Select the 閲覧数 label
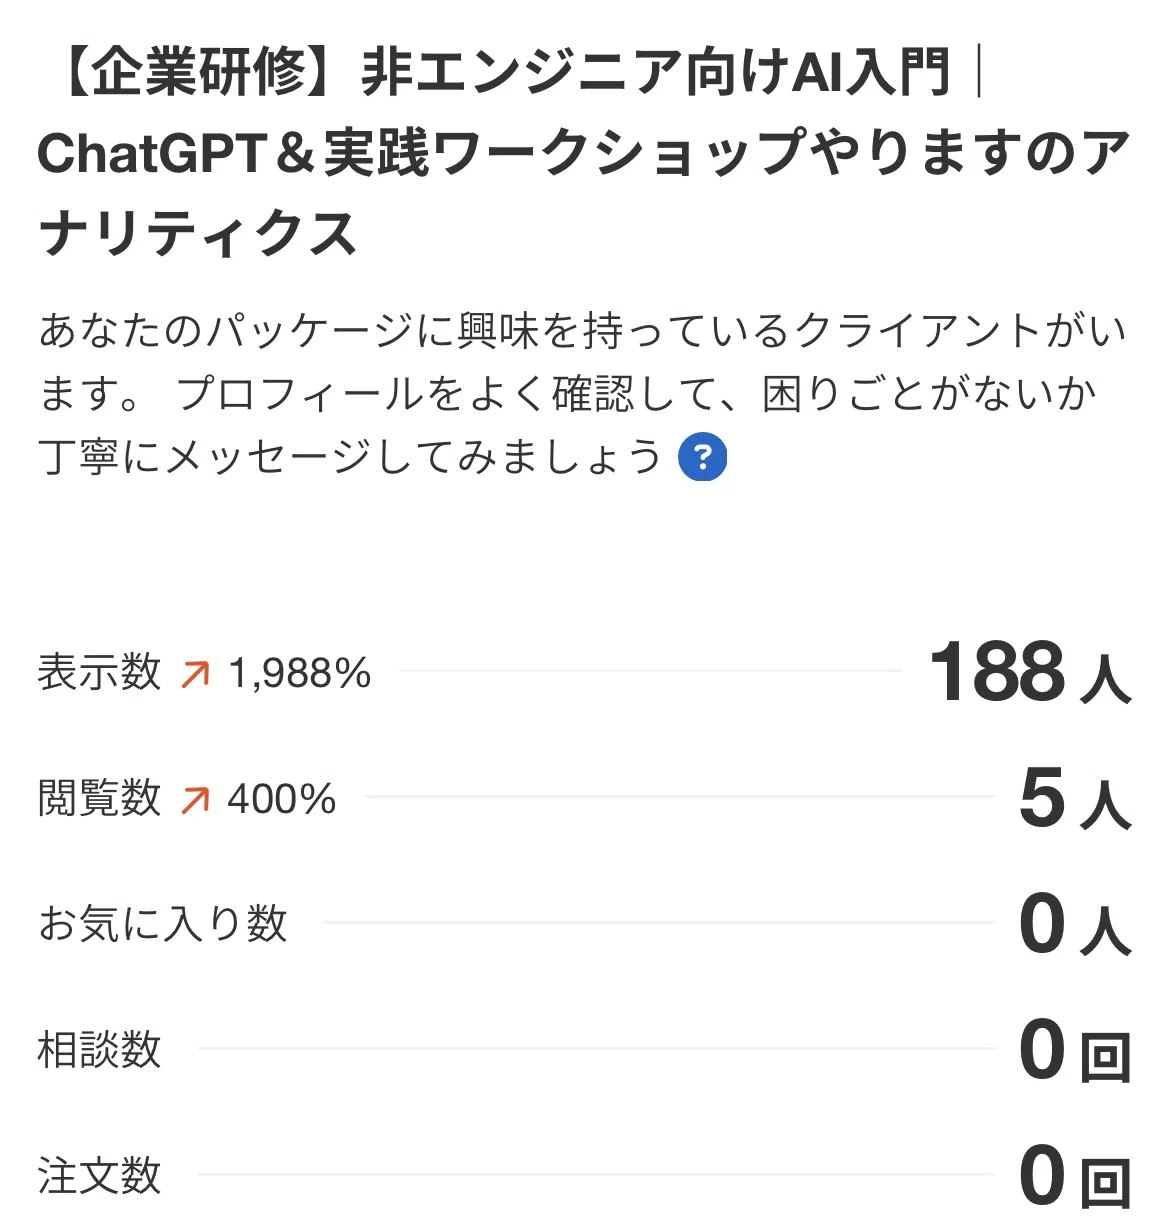The height and width of the screenshot is (1231, 1170). tap(99, 798)
